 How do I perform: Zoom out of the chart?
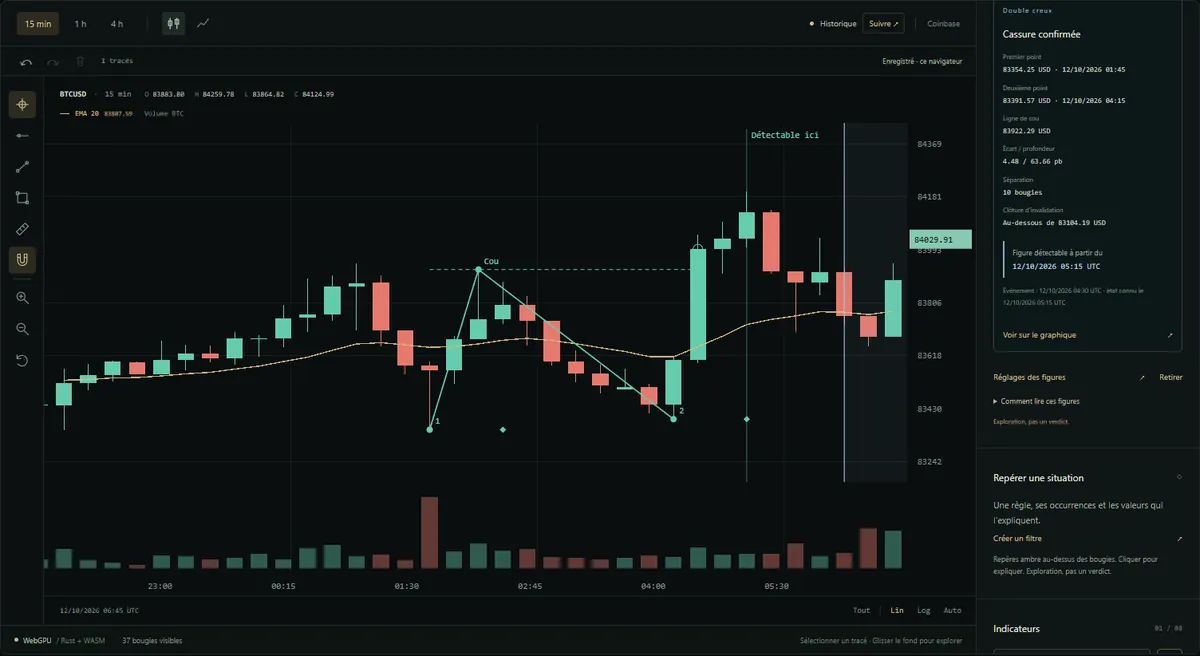(22, 329)
